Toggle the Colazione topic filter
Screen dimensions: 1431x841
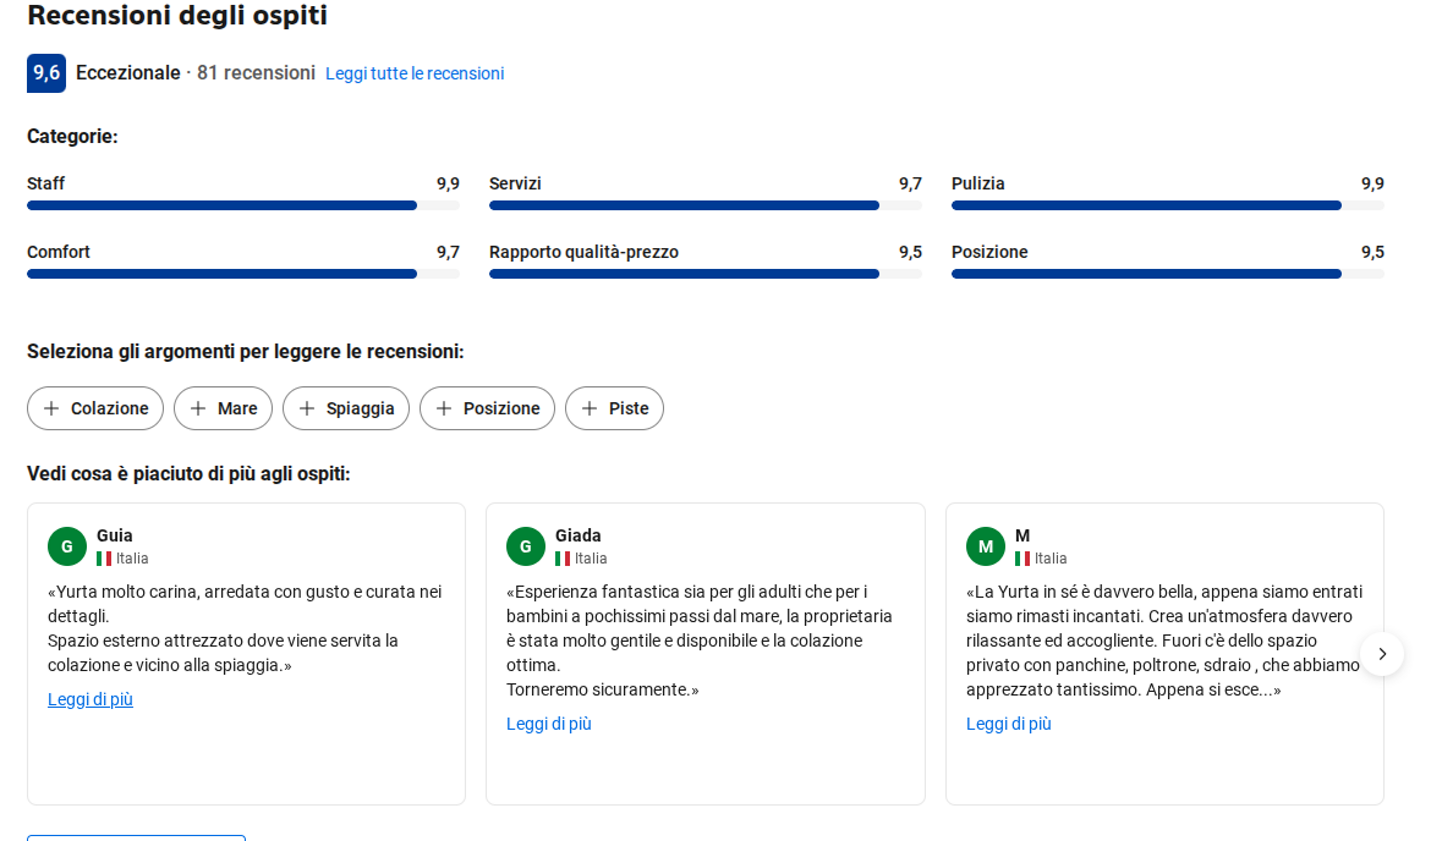point(95,408)
